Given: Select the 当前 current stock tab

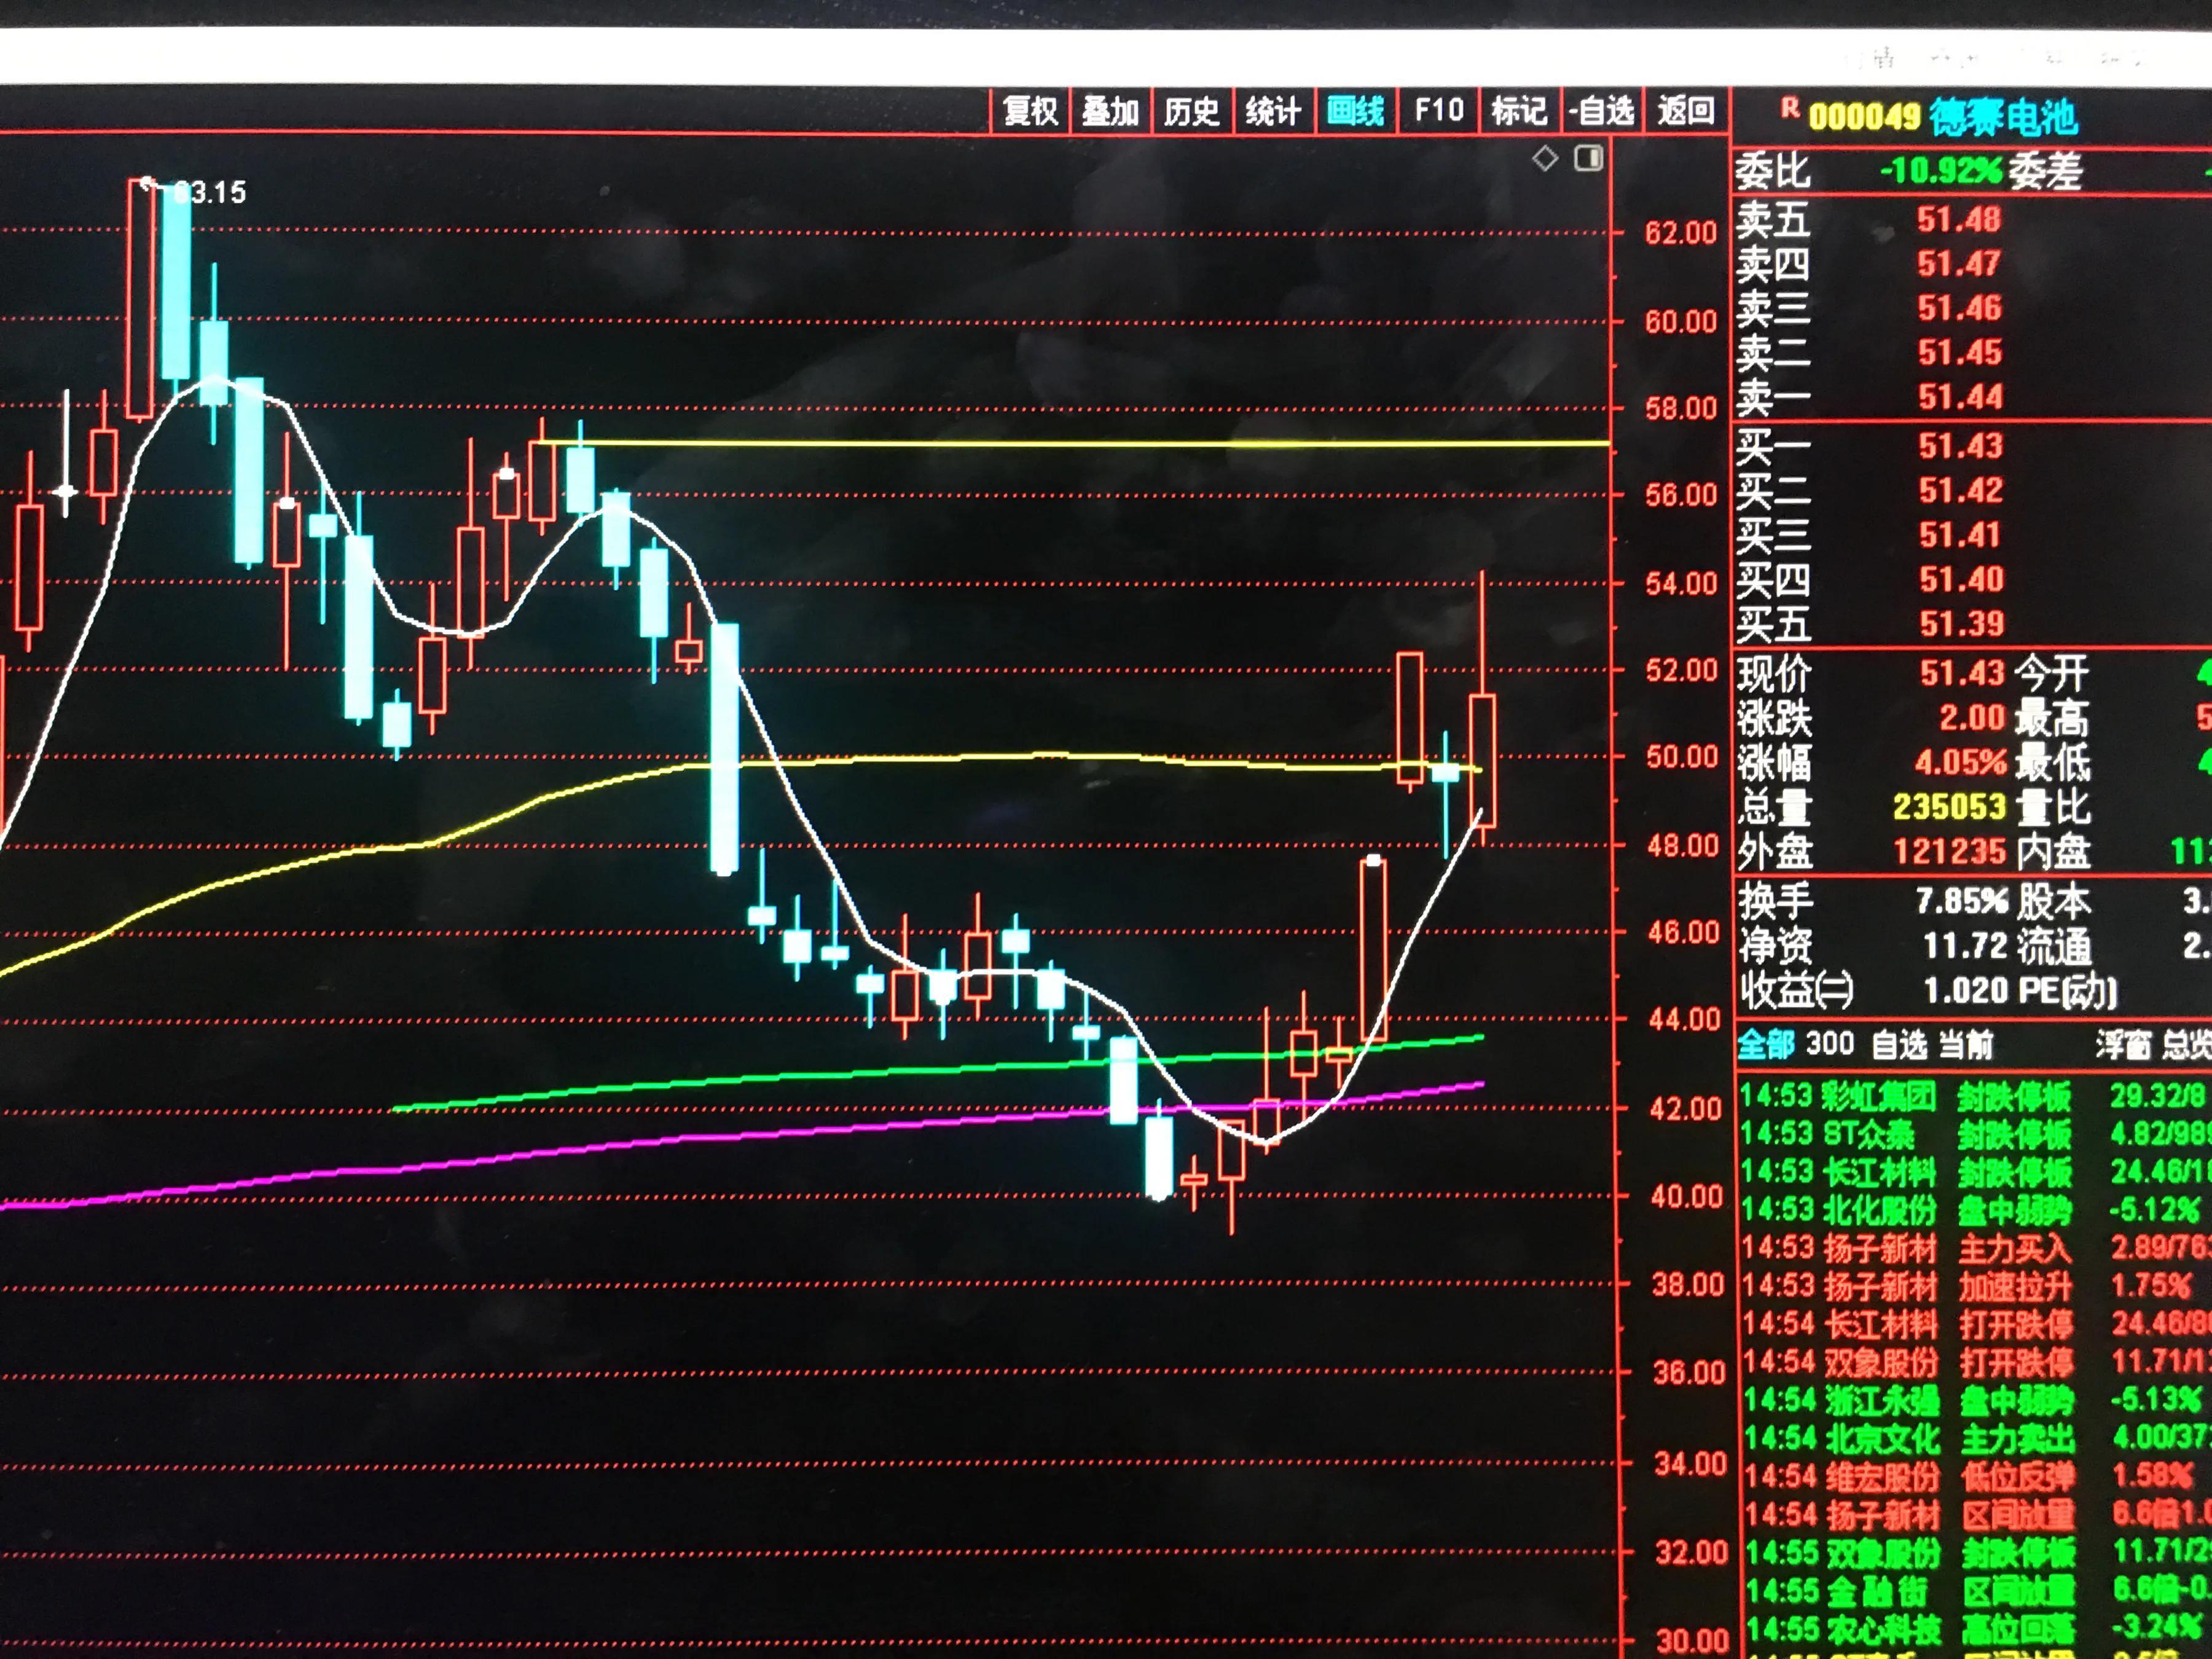Looking at the screenshot, I should (1965, 1045).
